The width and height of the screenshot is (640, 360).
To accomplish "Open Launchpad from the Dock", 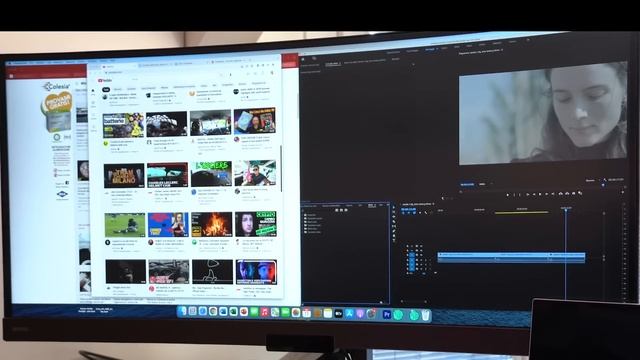I will [192, 312].
